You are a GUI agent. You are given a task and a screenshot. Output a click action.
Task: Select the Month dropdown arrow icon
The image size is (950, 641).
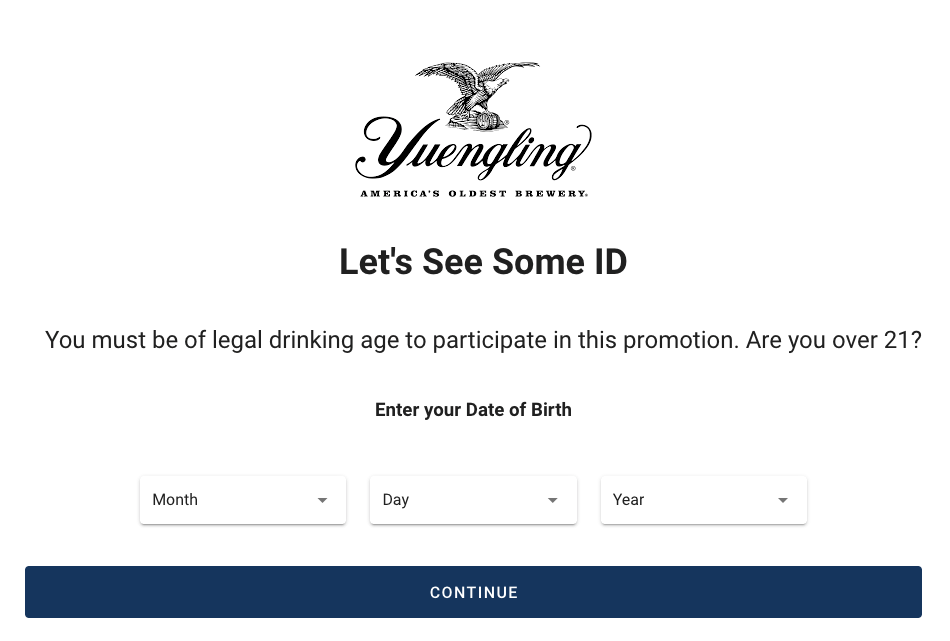[x=322, y=500]
